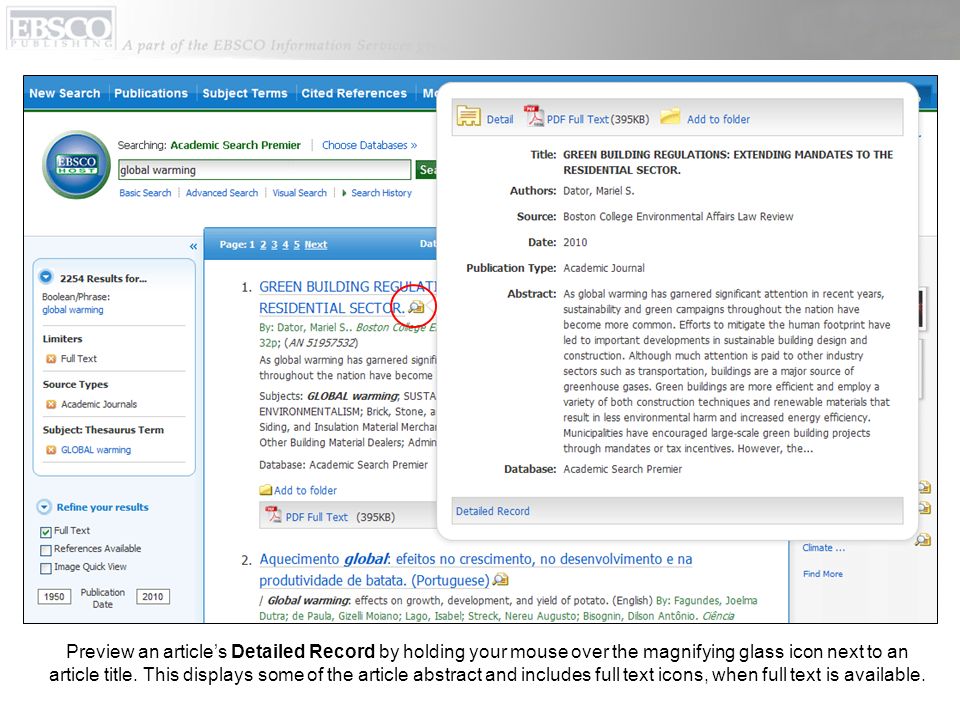
Task: Open PDF Full Text icon in preview popup
Action: point(534,116)
